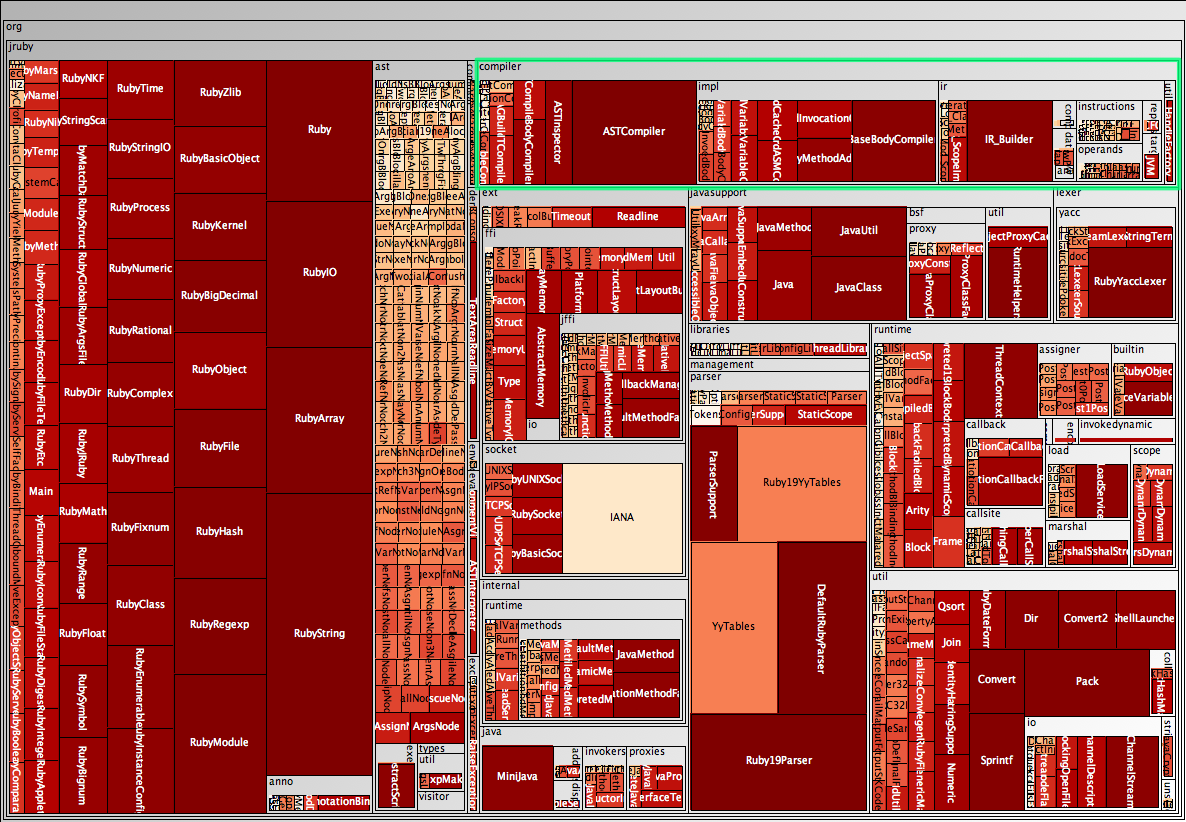Click the IR_Builder block
This screenshot has width=1186, height=822.
click(x=1008, y=139)
